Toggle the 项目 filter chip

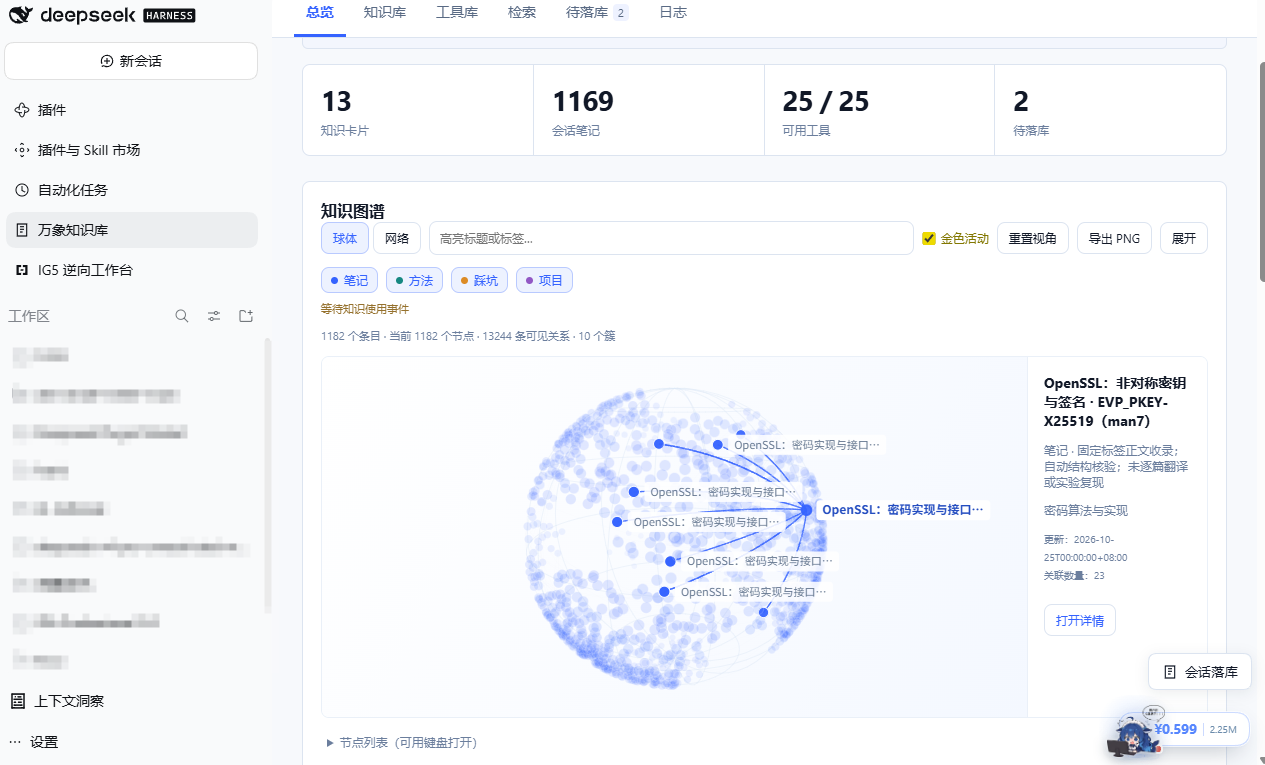click(x=544, y=281)
